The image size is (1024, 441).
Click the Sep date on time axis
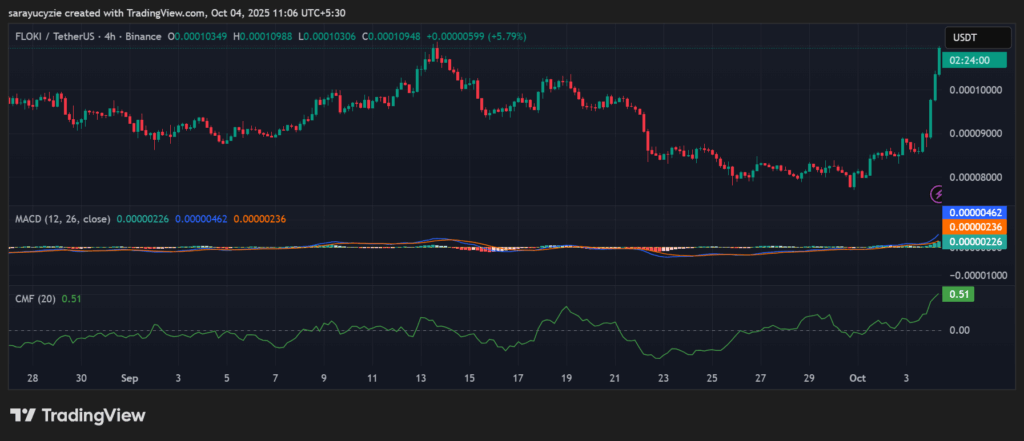coord(129,380)
